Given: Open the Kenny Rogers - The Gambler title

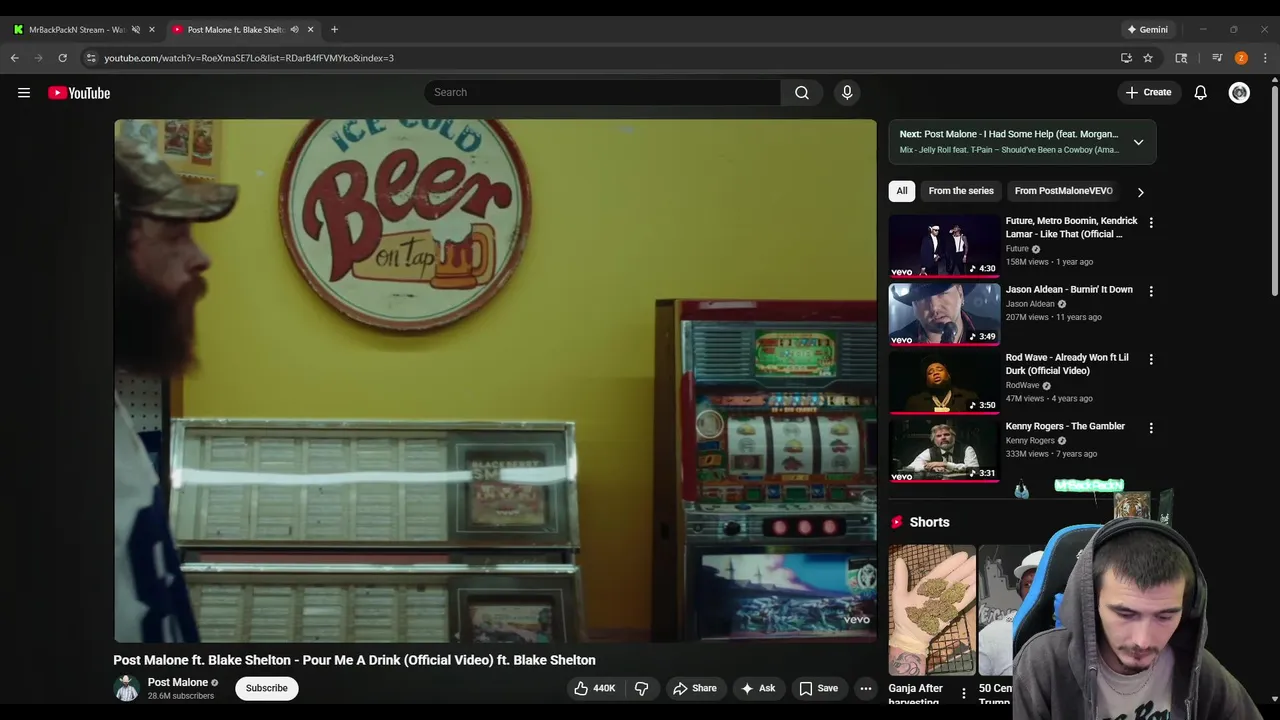Looking at the screenshot, I should point(1065,426).
